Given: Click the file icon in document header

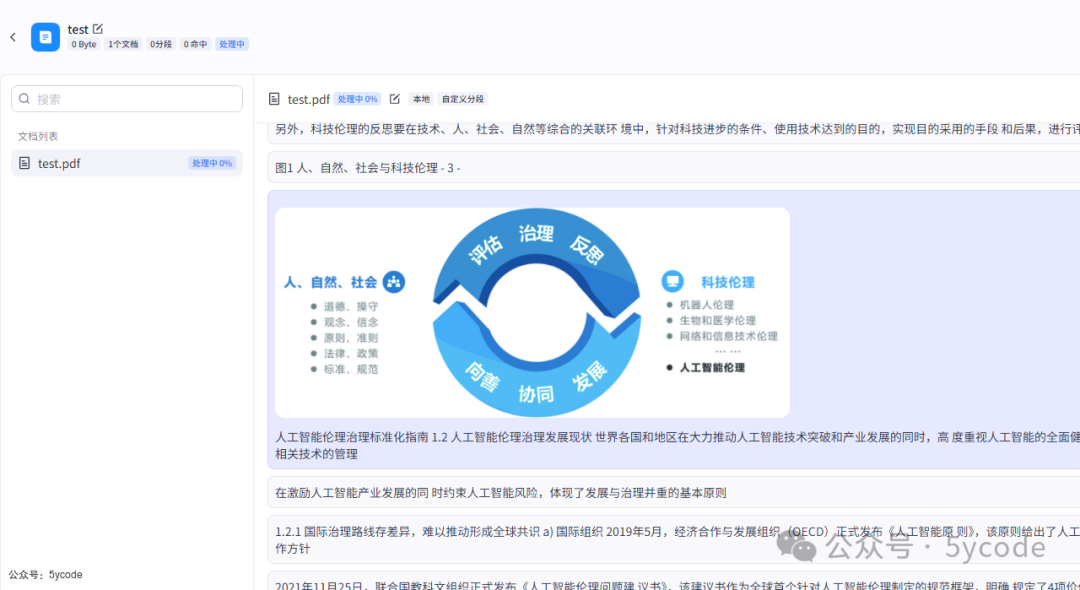Looking at the screenshot, I should click(x=274, y=99).
